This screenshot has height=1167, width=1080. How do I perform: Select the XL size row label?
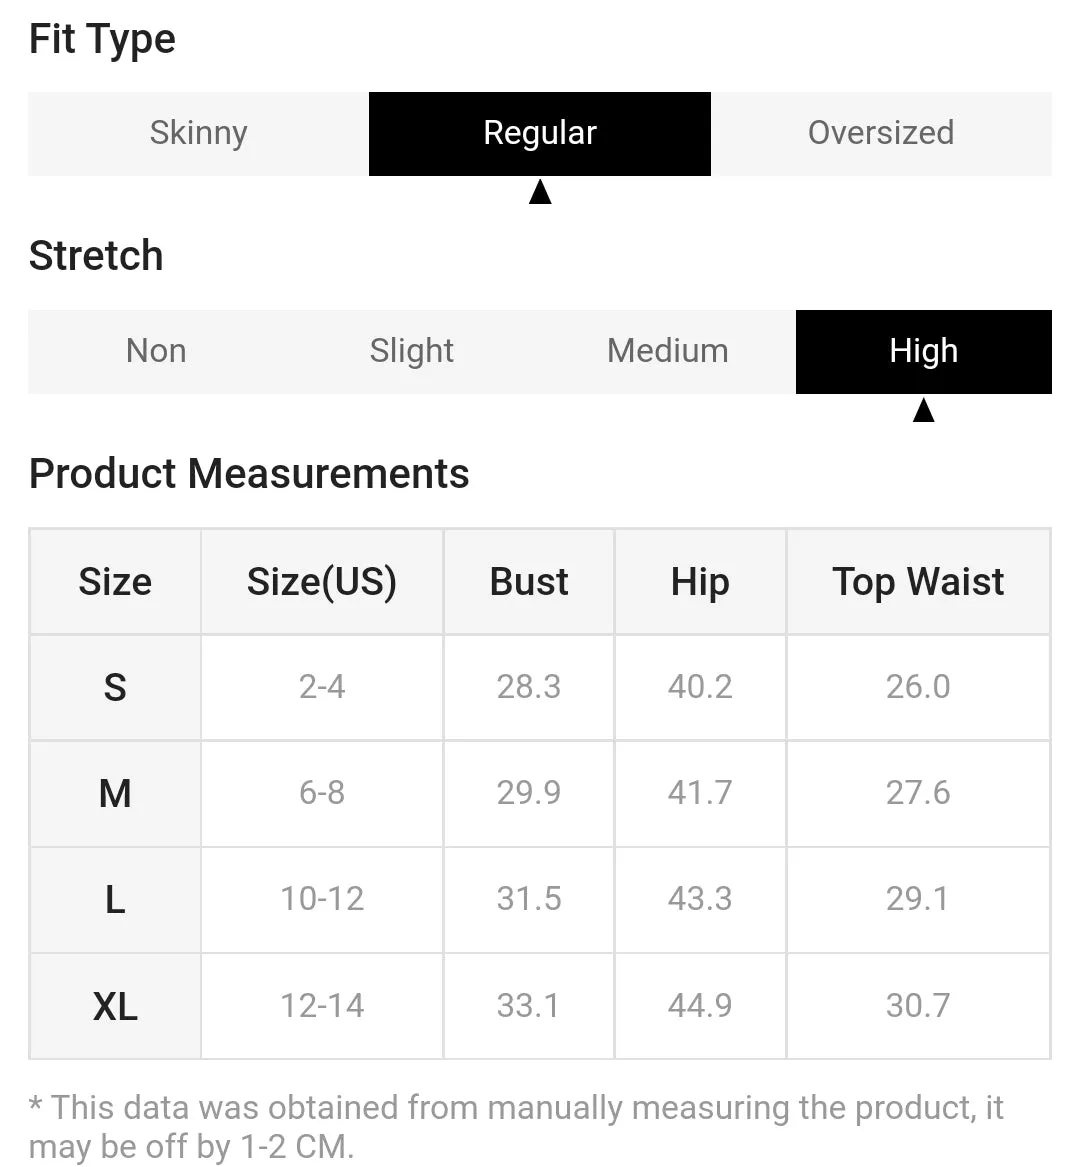(x=115, y=1006)
